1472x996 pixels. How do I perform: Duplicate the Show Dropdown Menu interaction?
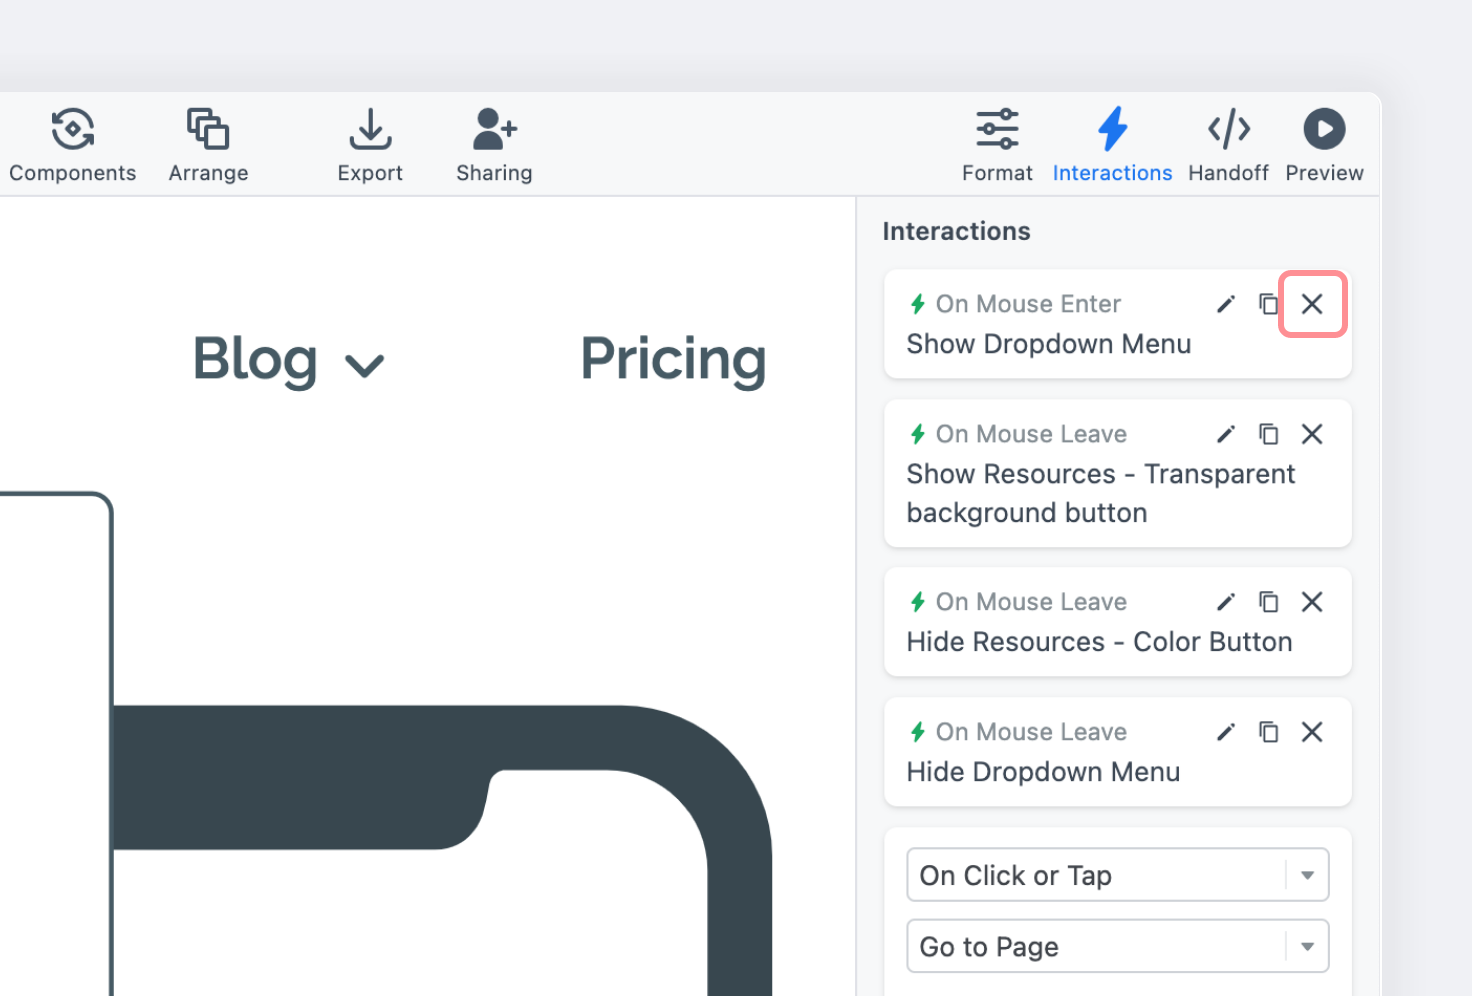(1268, 304)
